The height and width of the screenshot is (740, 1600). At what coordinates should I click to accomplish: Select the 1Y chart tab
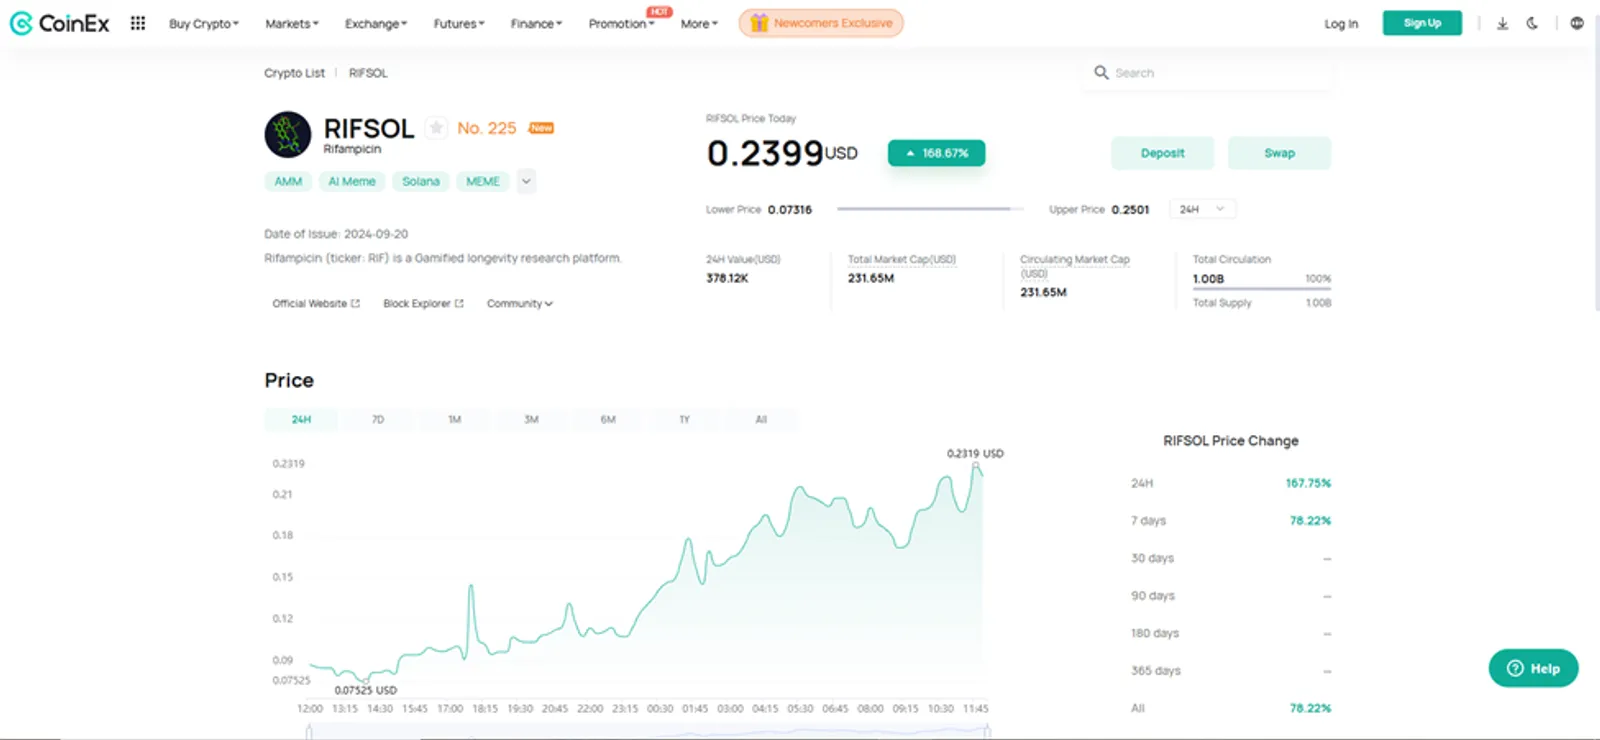point(684,419)
